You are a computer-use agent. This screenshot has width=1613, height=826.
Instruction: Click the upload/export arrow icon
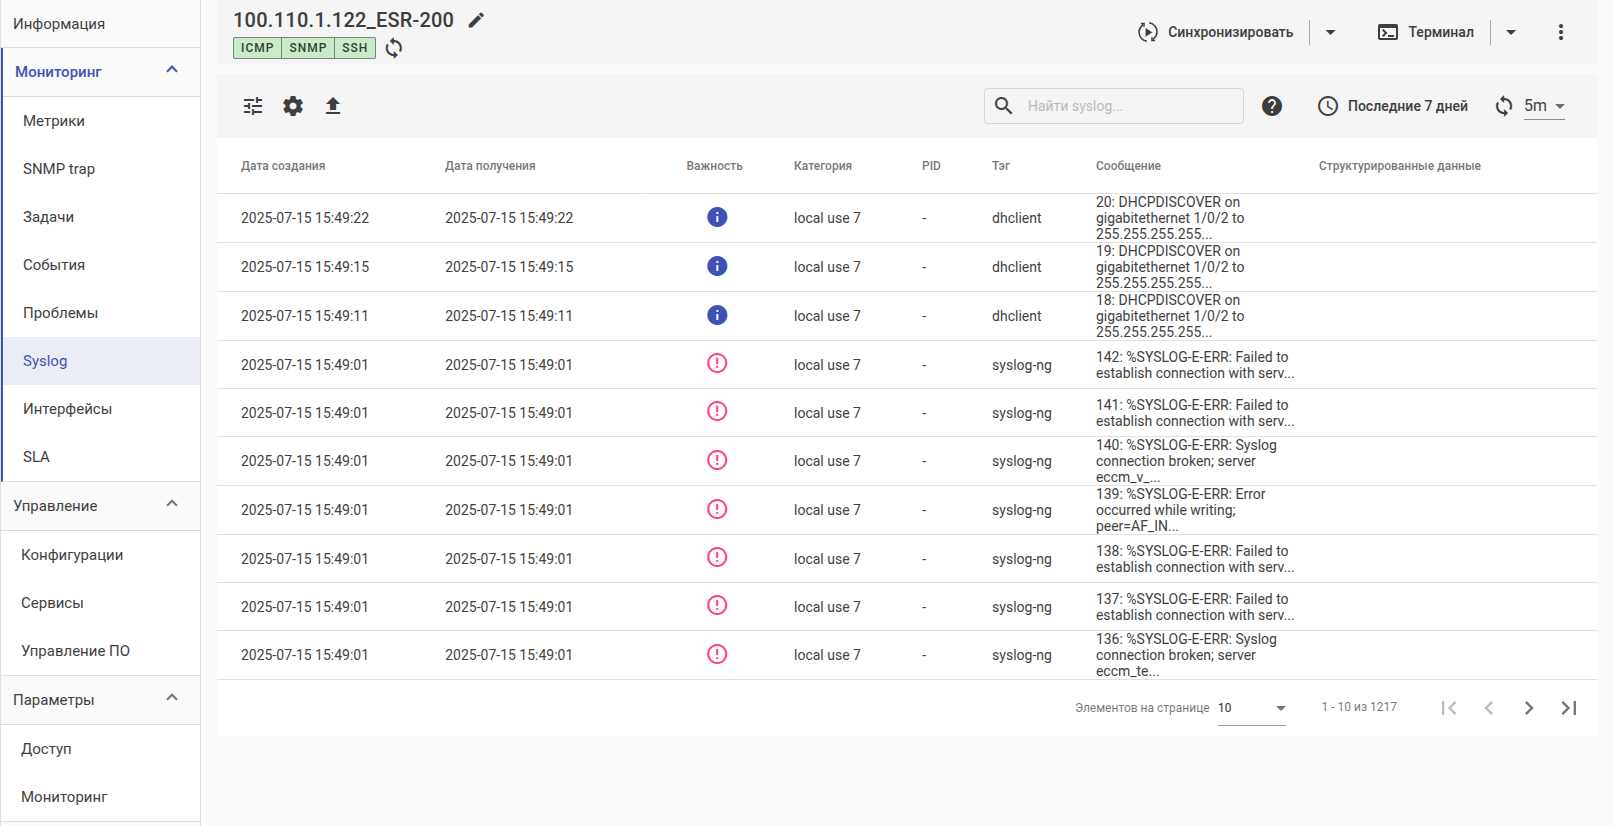[x=333, y=106]
